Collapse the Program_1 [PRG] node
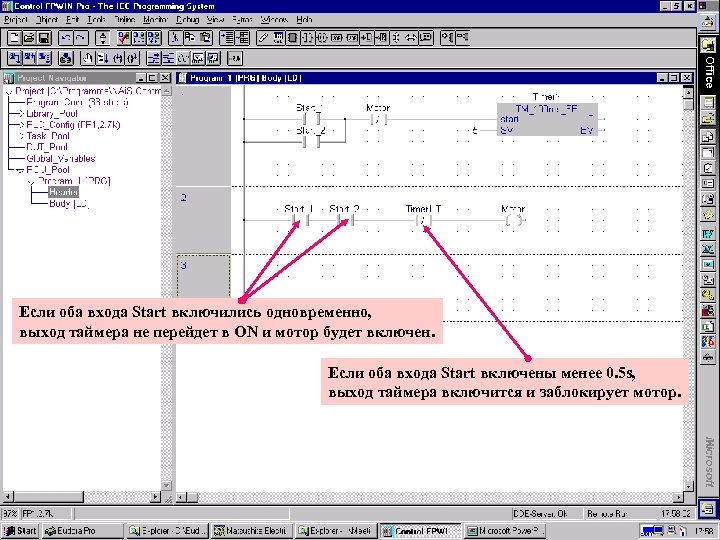720x540 pixels. tap(31, 181)
